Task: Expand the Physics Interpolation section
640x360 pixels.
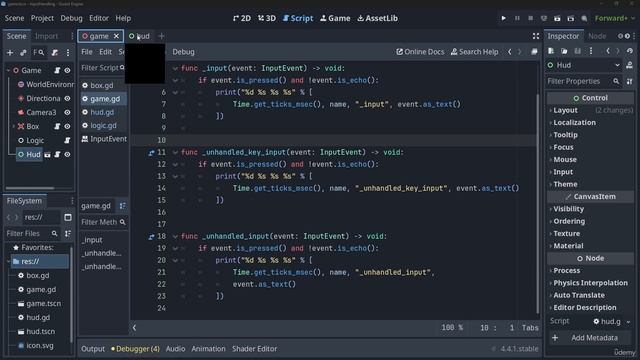Action: 591,283
